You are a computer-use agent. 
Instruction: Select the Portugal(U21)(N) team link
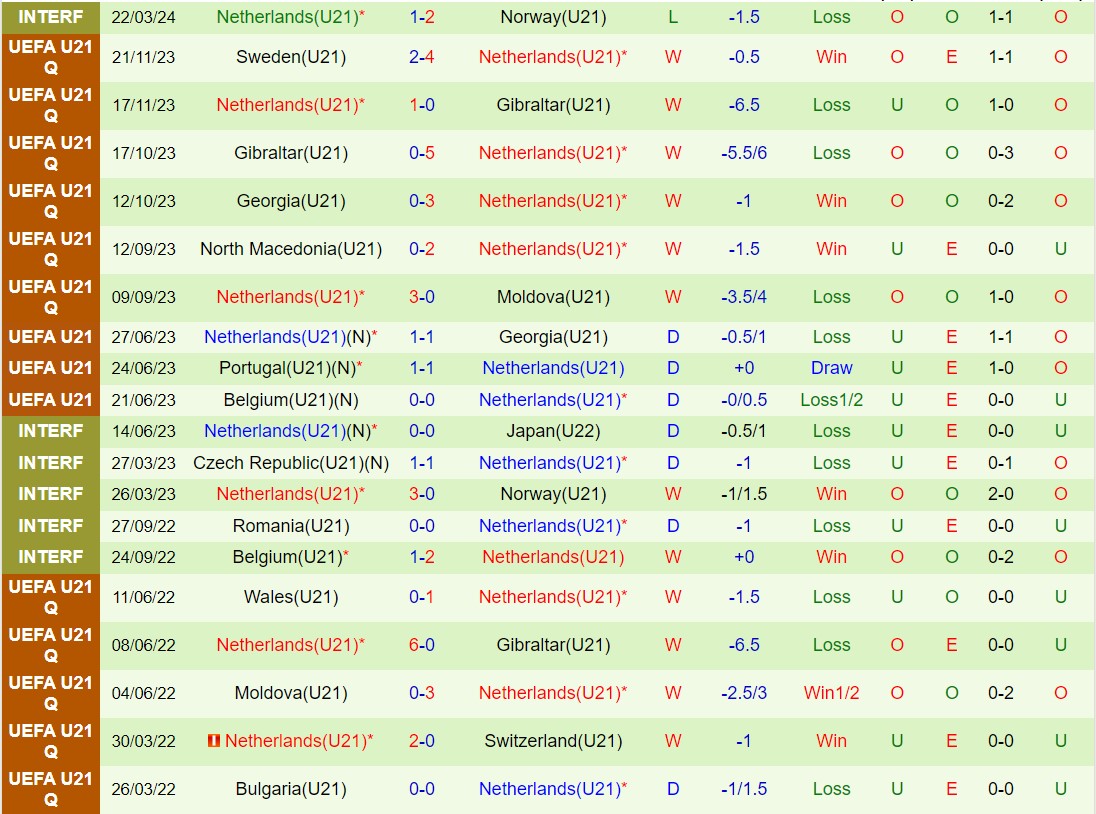tap(291, 368)
